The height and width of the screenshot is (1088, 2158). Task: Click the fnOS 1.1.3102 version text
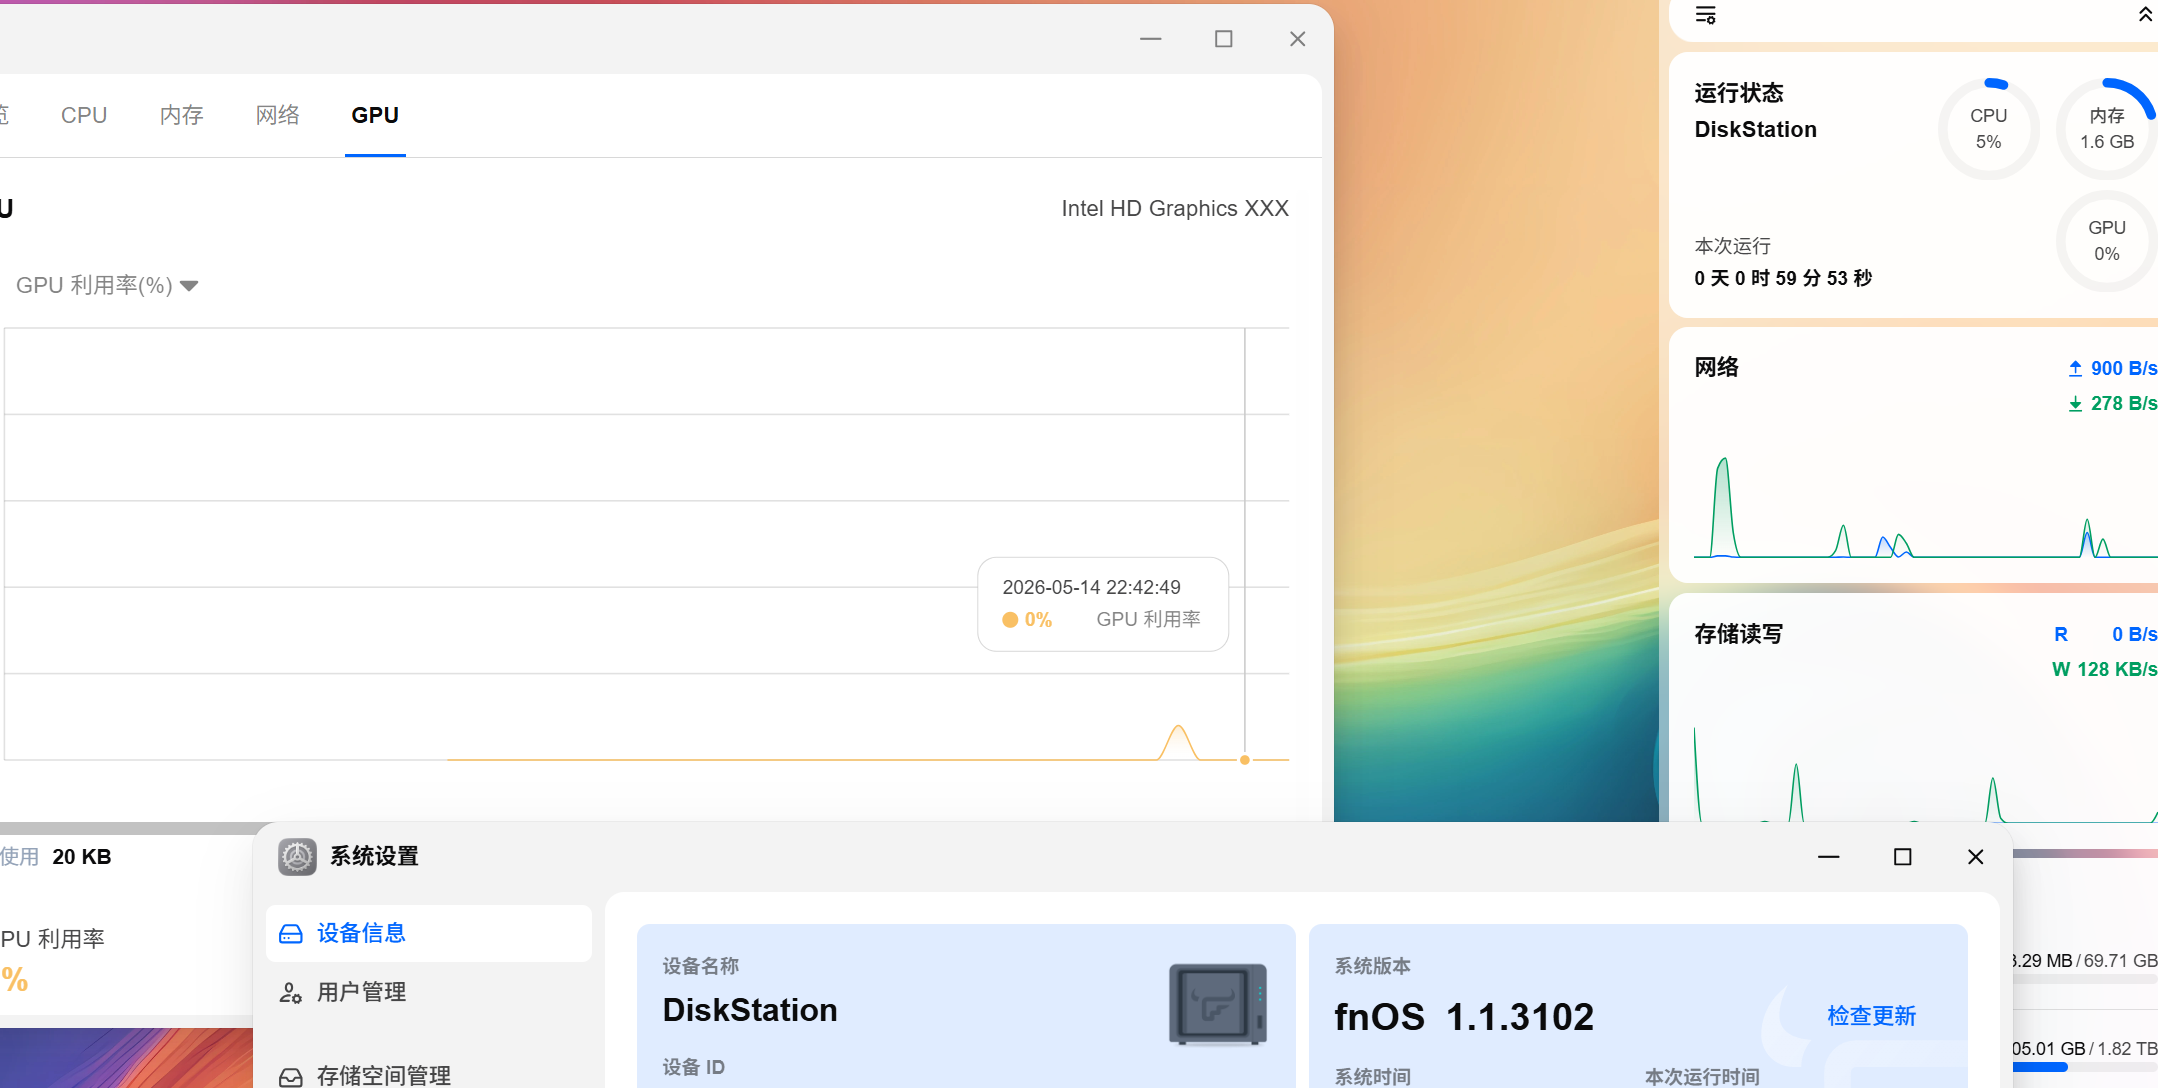pyautogui.click(x=1464, y=1017)
